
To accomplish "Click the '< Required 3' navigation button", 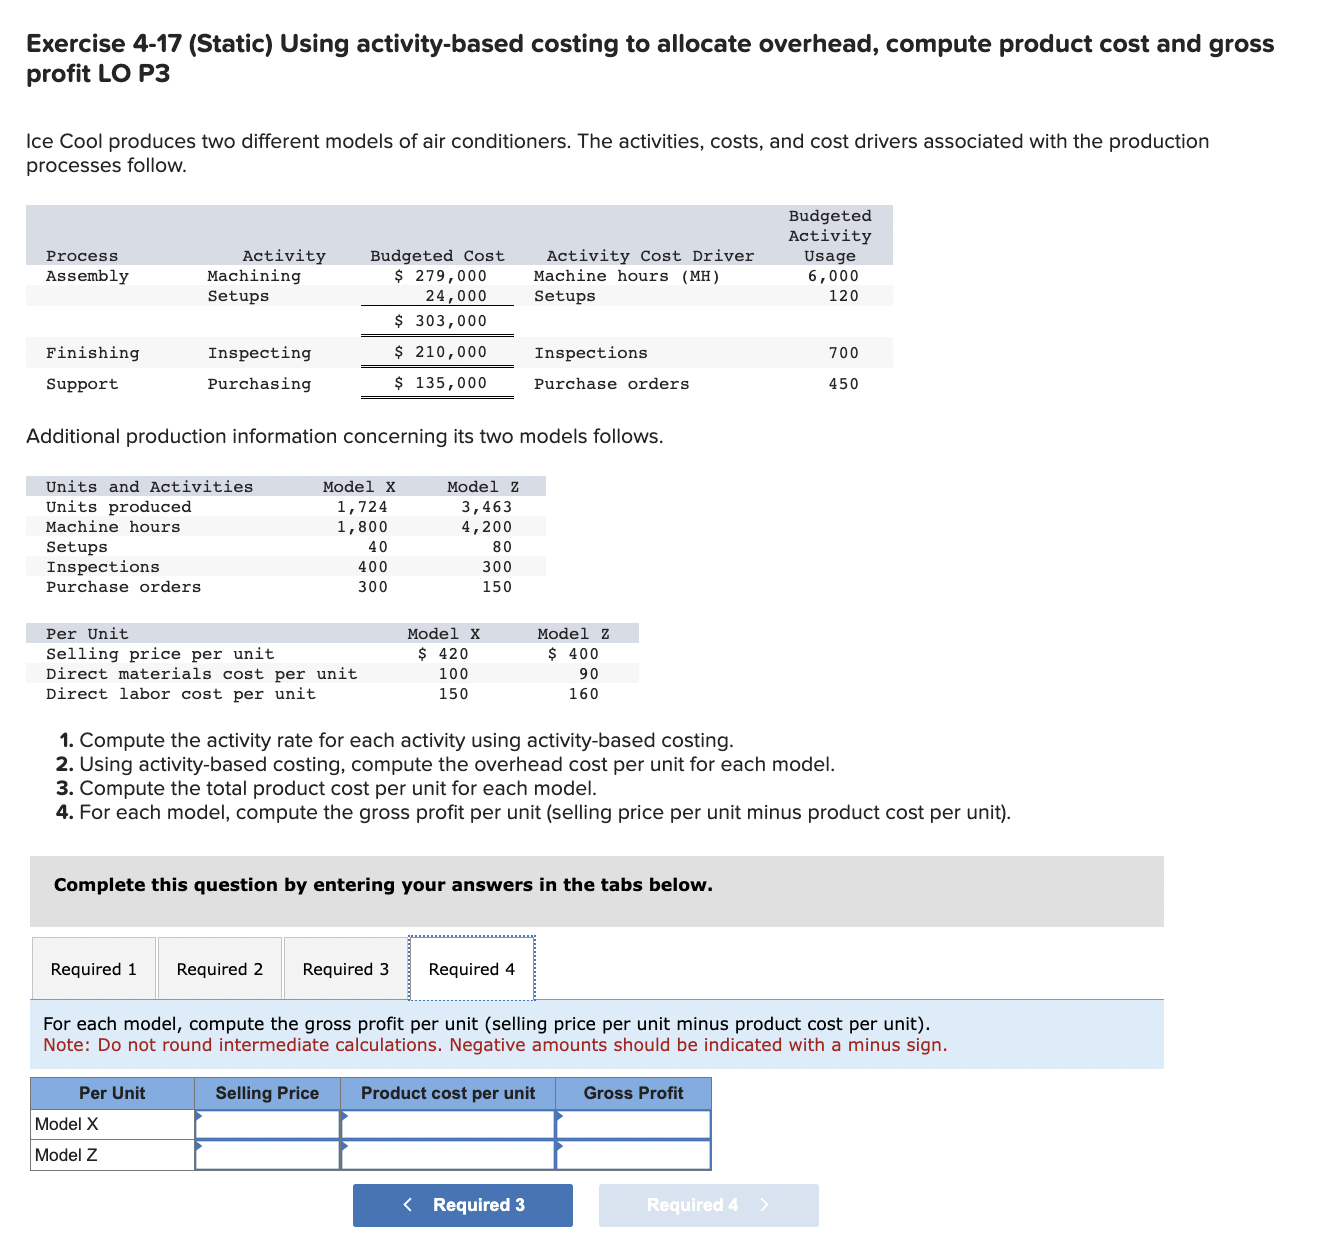I will (x=462, y=1204).
